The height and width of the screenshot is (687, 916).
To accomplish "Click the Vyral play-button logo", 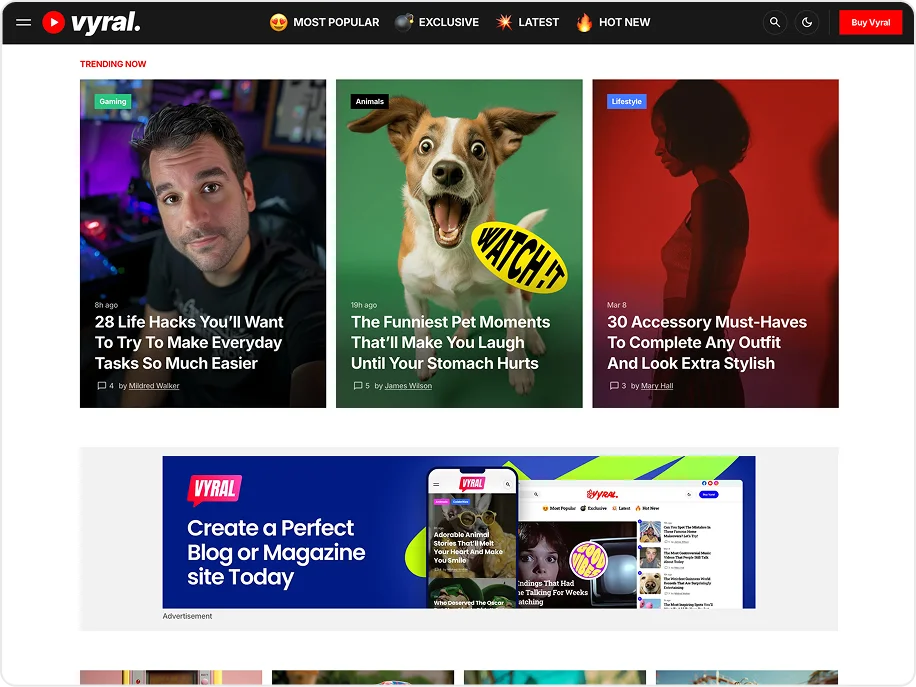I will [x=53, y=23].
